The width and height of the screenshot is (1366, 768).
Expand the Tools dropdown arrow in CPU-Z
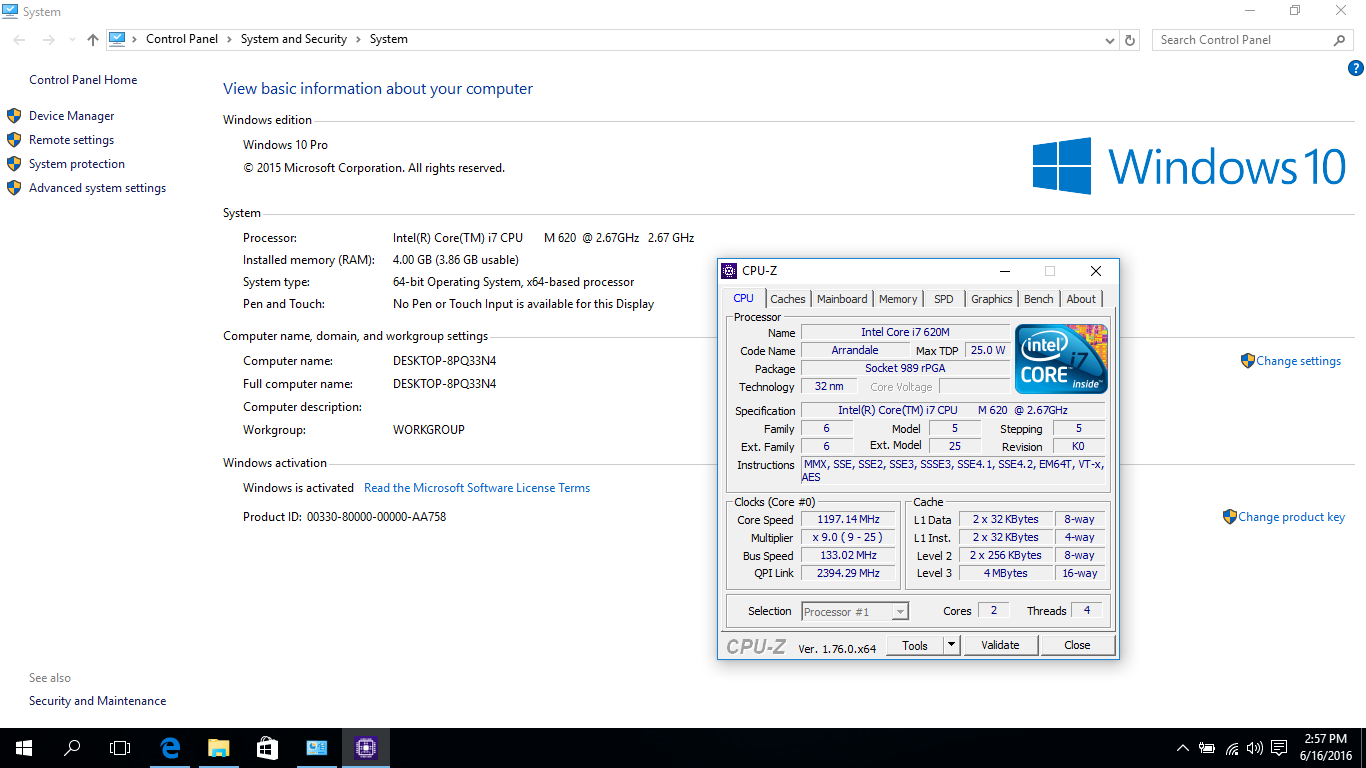point(952,645)
